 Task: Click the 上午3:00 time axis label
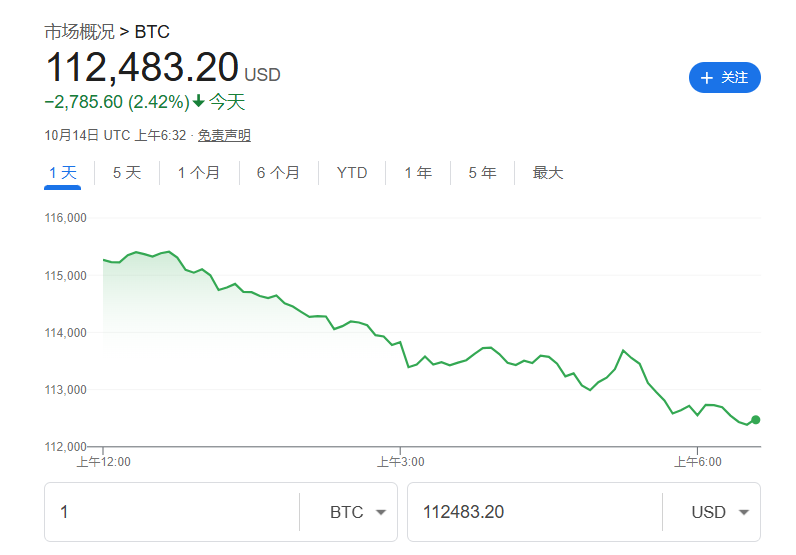coord(400,461)
